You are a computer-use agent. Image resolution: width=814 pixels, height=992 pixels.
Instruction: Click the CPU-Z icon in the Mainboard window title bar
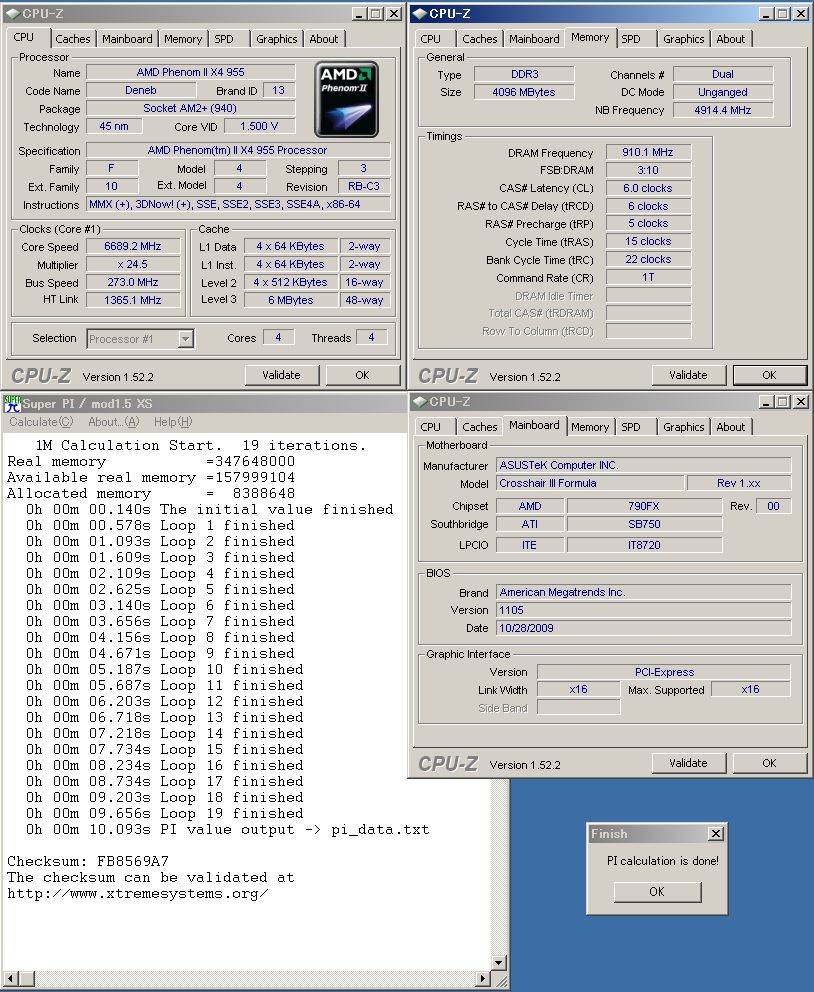(x=419, y=402)
